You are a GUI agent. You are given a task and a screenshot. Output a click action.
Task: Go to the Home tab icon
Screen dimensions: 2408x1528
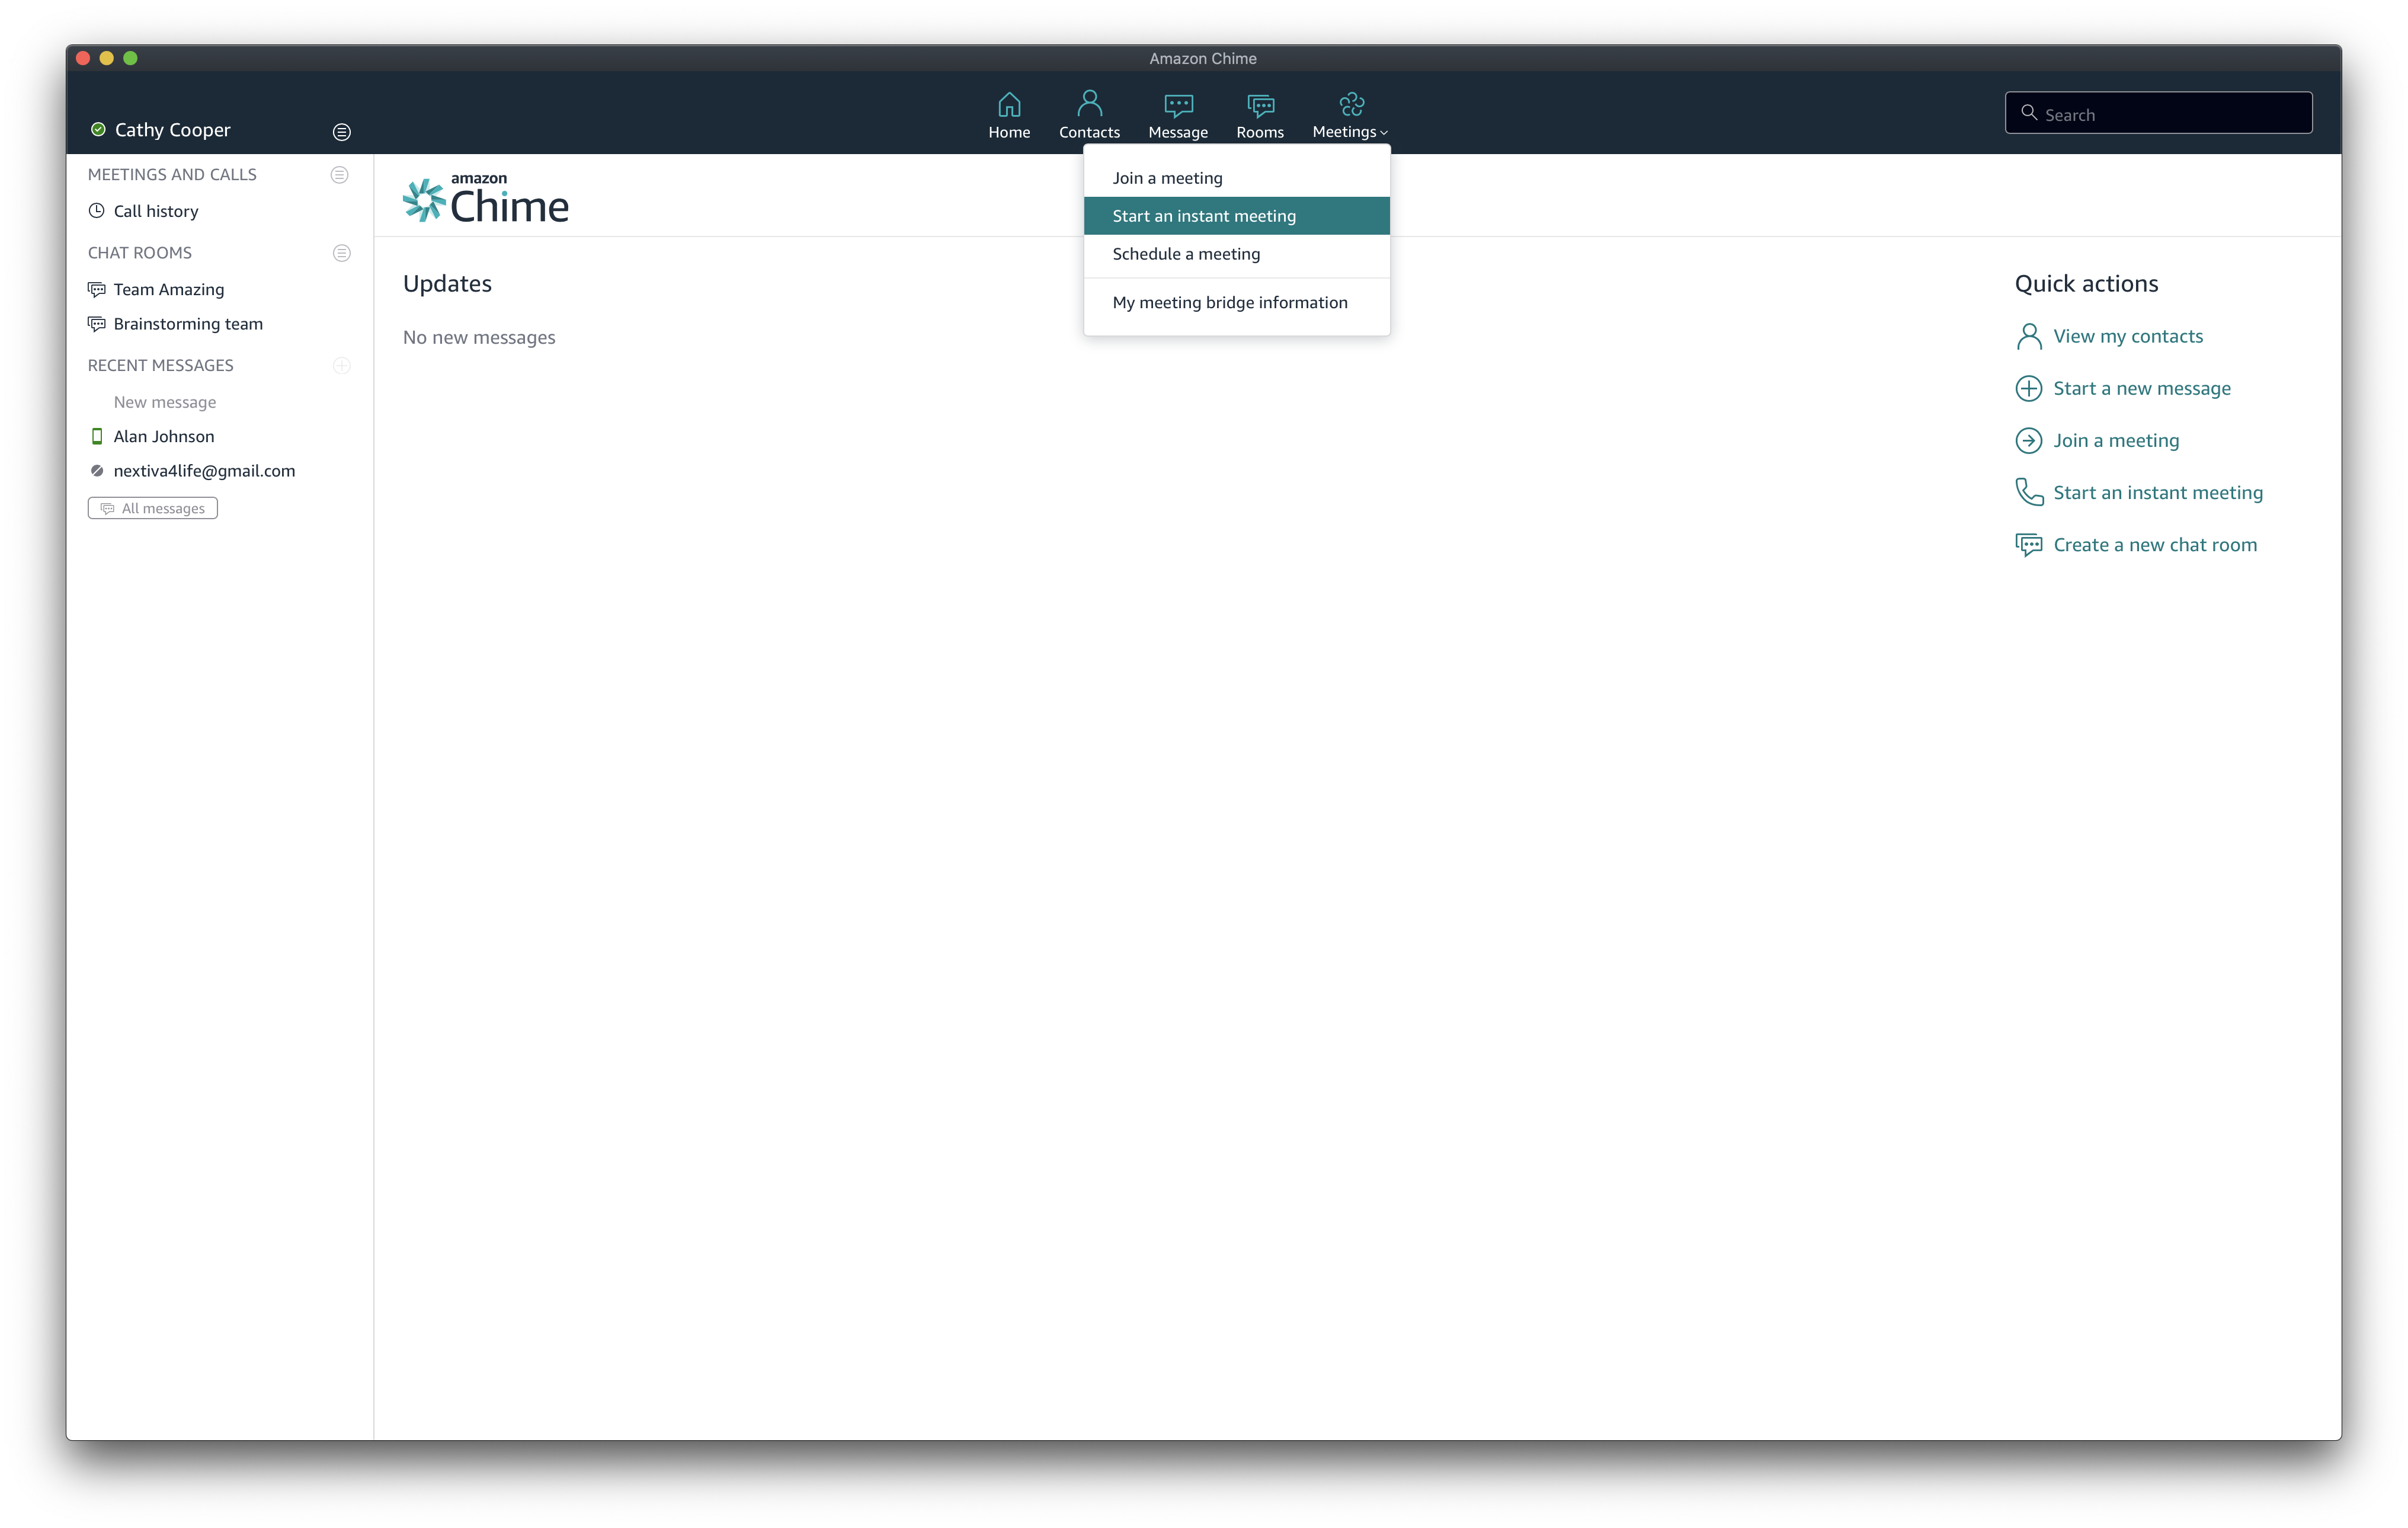pyautogui.click(x=1009, y=104)
